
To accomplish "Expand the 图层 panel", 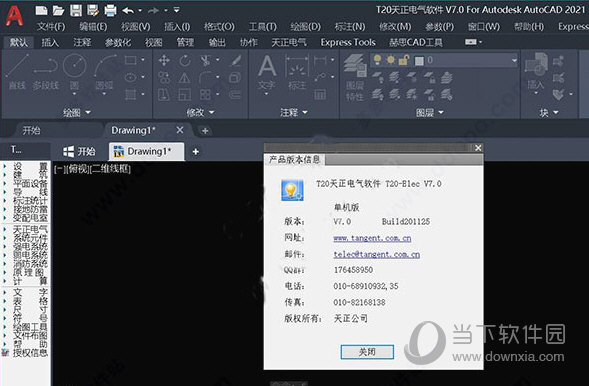I will [430, 112].
